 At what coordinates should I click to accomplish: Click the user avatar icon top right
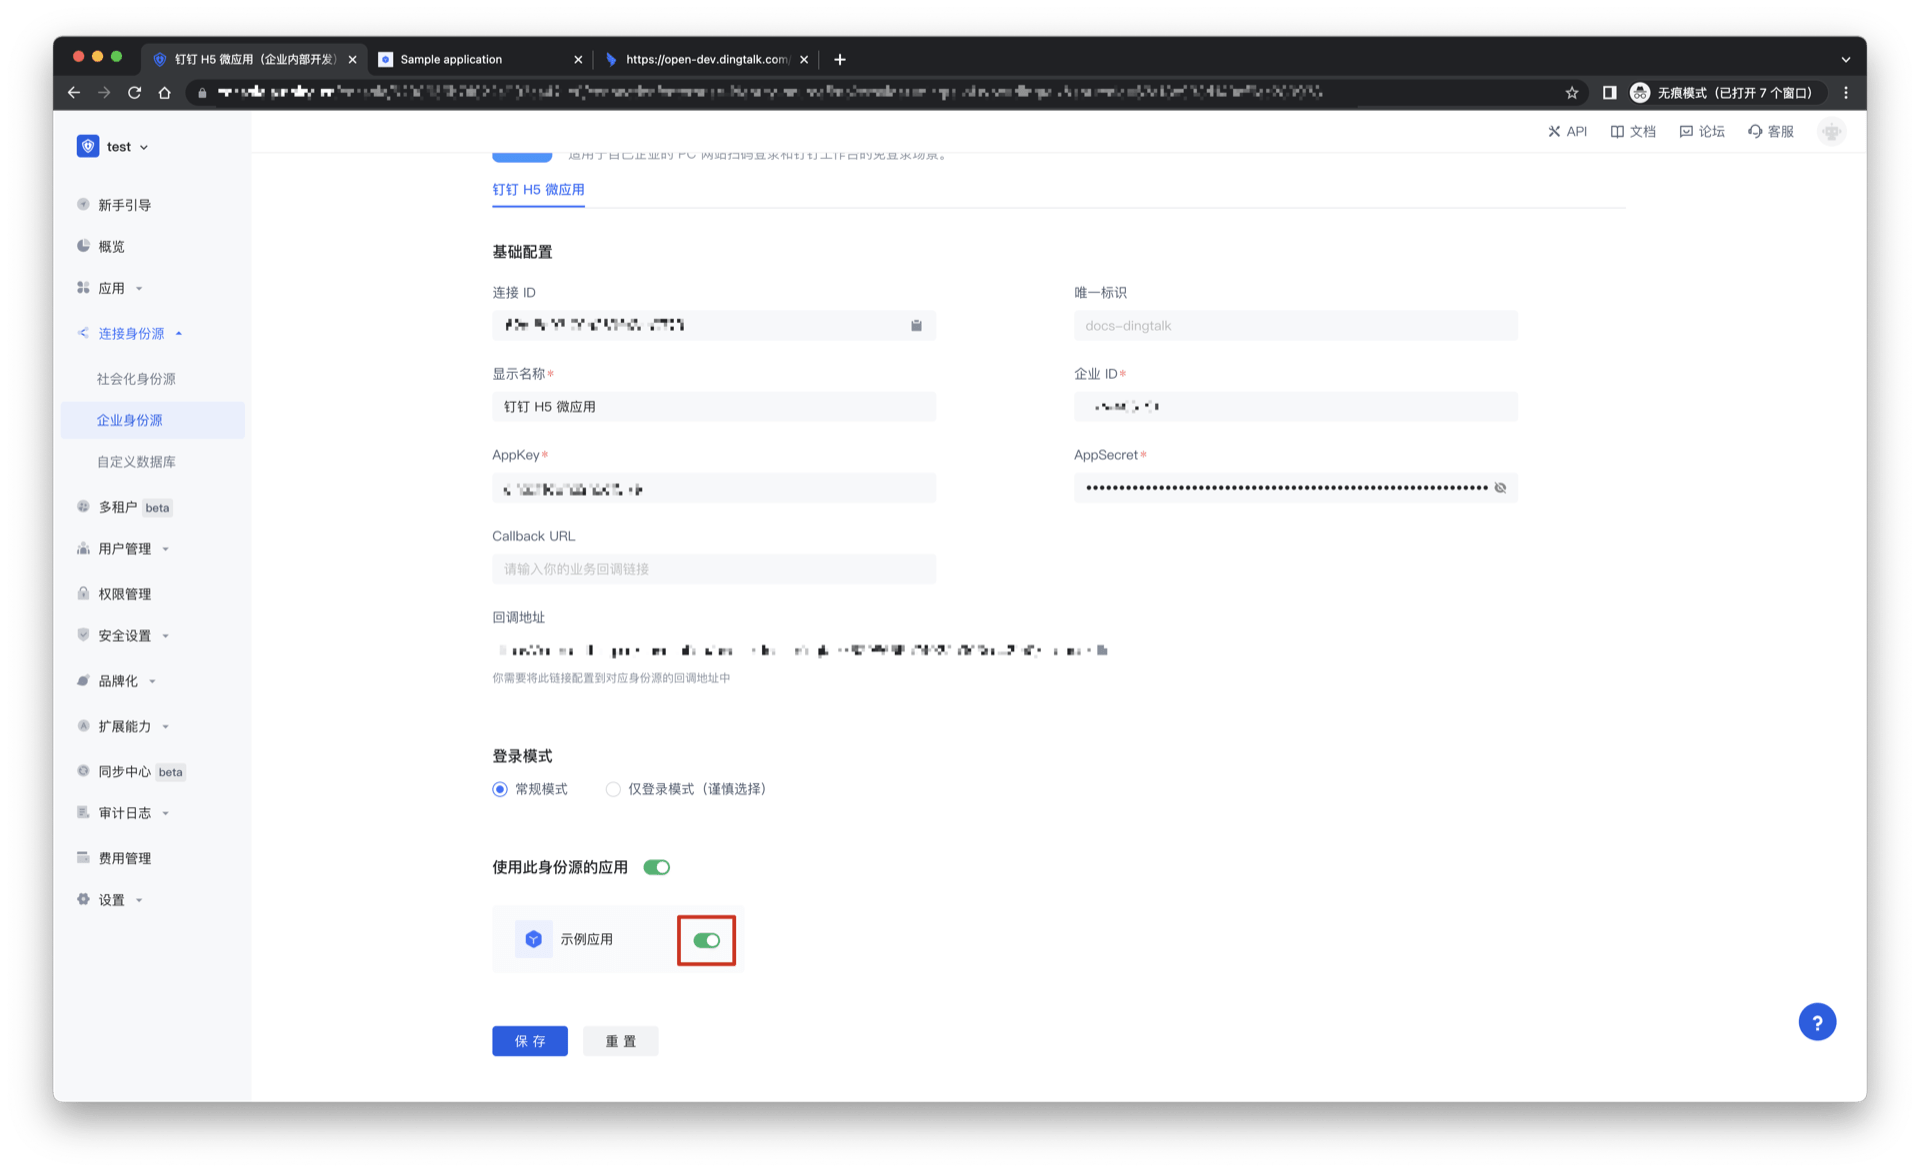pos(1831,131)
